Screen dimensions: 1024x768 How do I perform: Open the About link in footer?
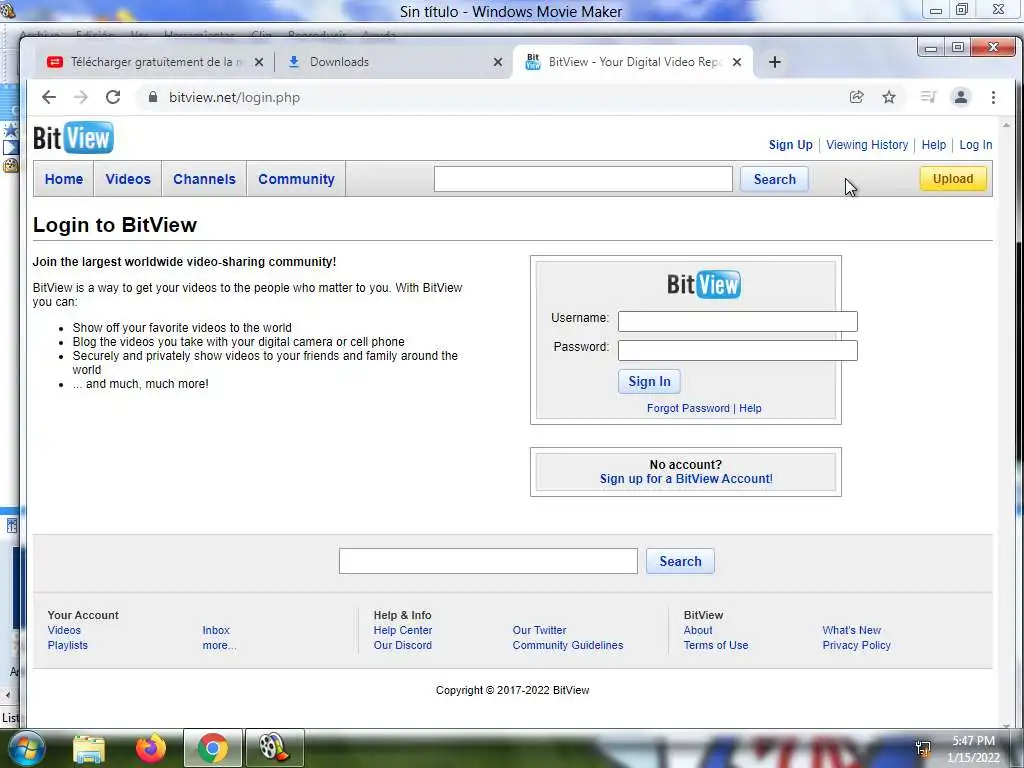pos(697,630)
